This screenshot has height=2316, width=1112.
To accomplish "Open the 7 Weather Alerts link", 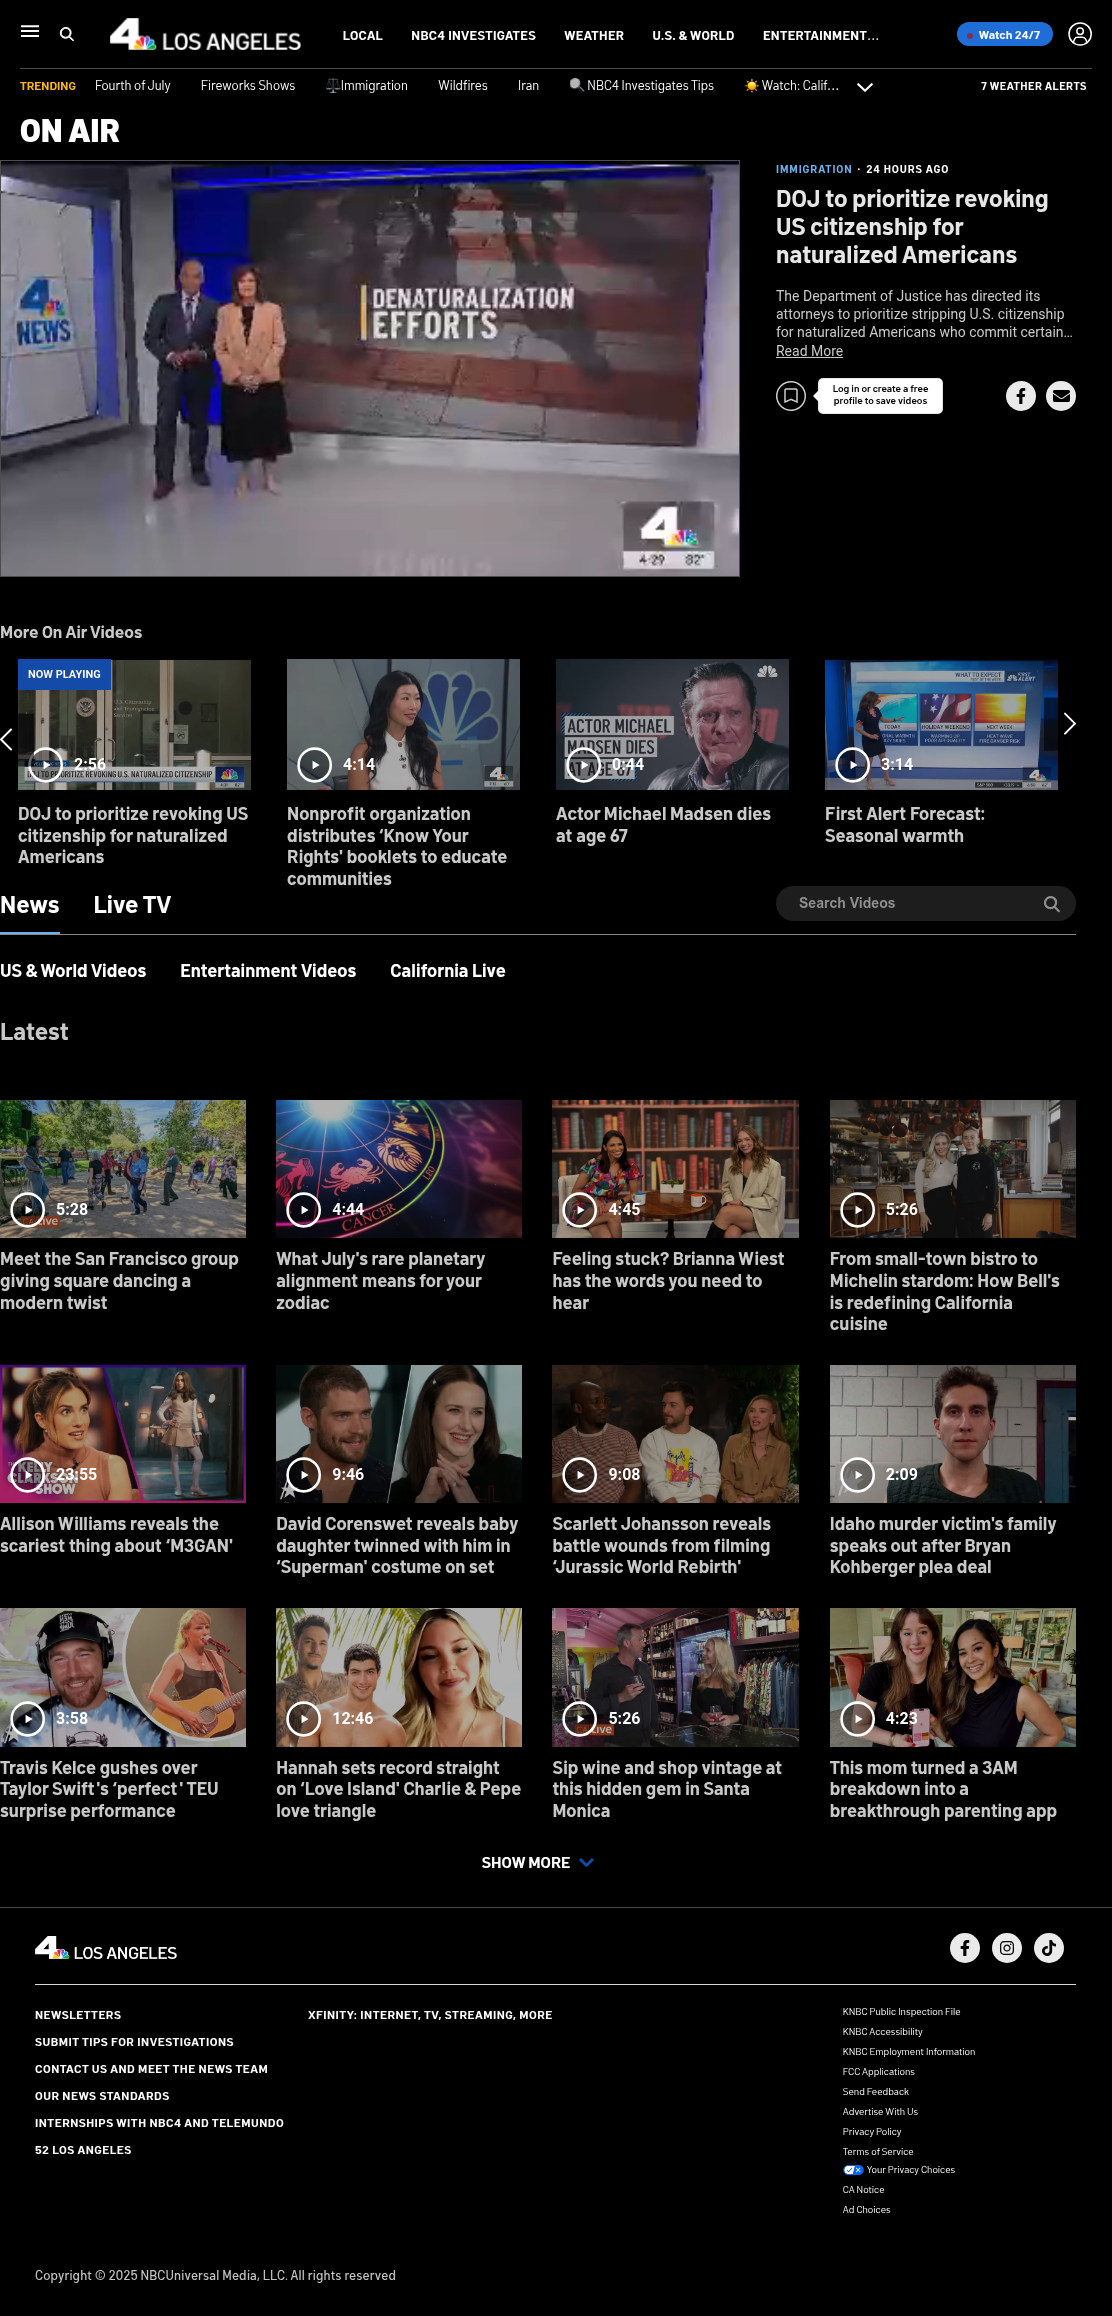I will 1033,86.
